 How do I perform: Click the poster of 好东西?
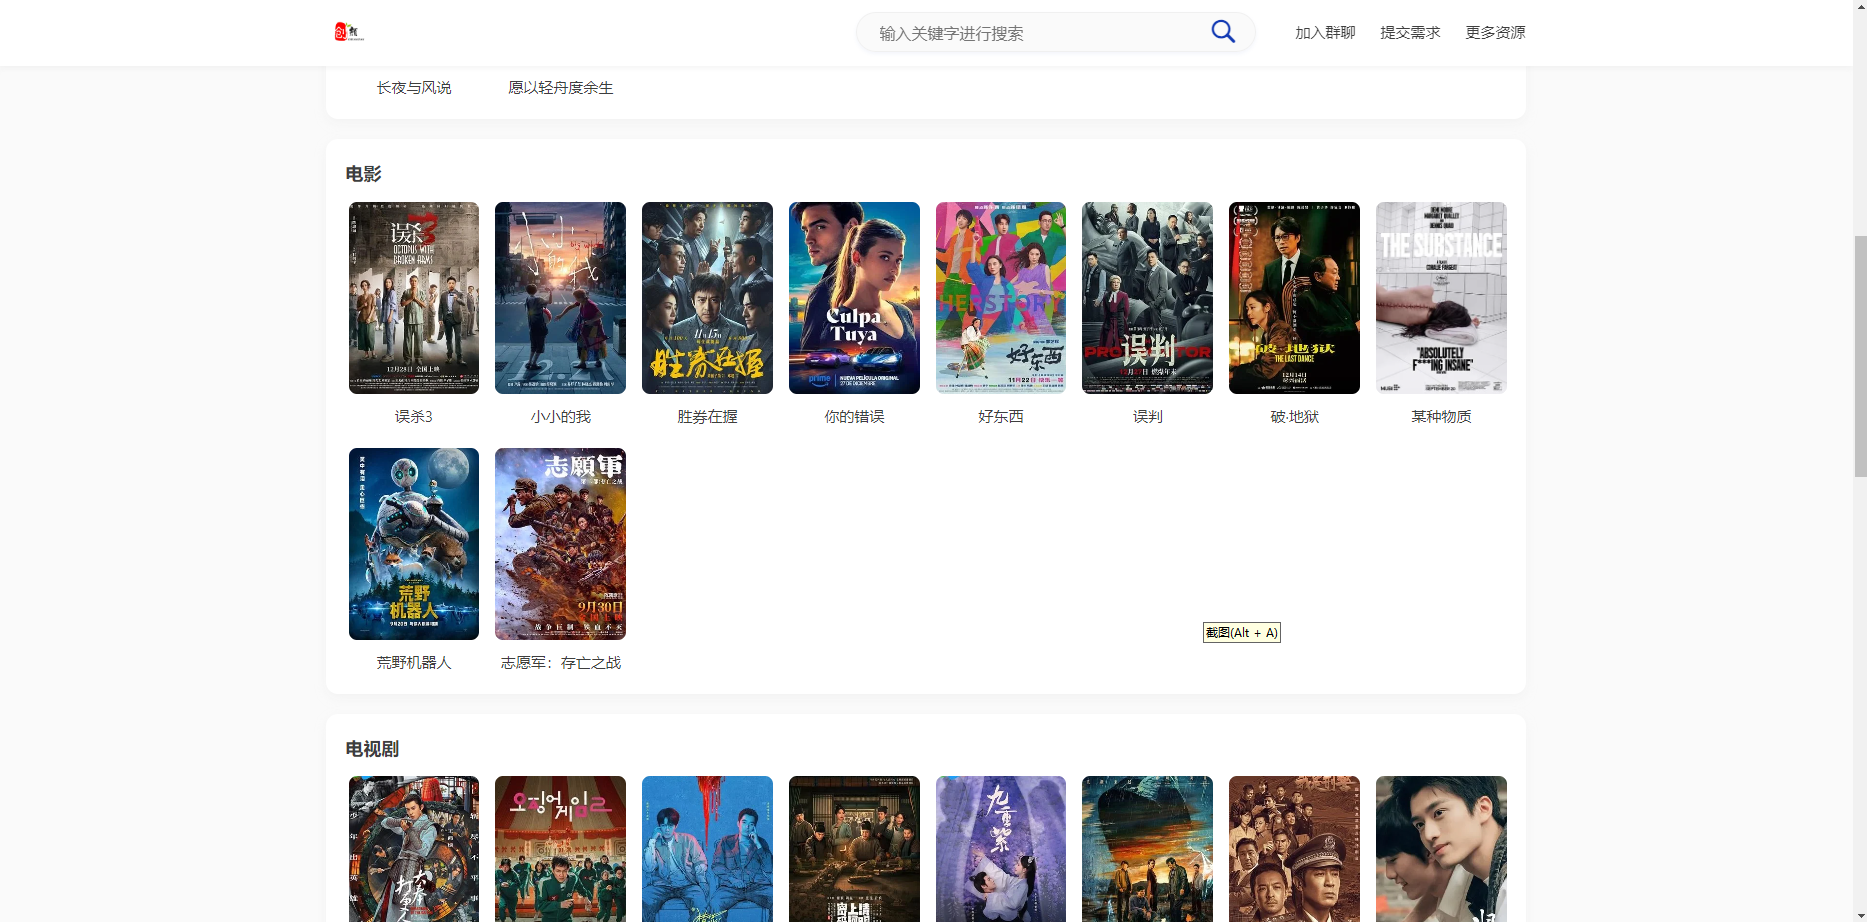point(1000,297)
